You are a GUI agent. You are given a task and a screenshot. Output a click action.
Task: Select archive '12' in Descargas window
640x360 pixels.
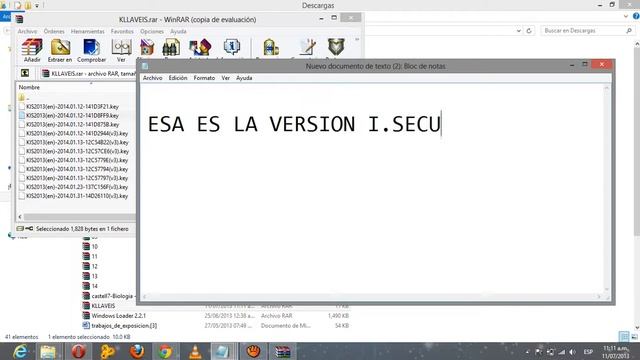click(x=90, y=266)
